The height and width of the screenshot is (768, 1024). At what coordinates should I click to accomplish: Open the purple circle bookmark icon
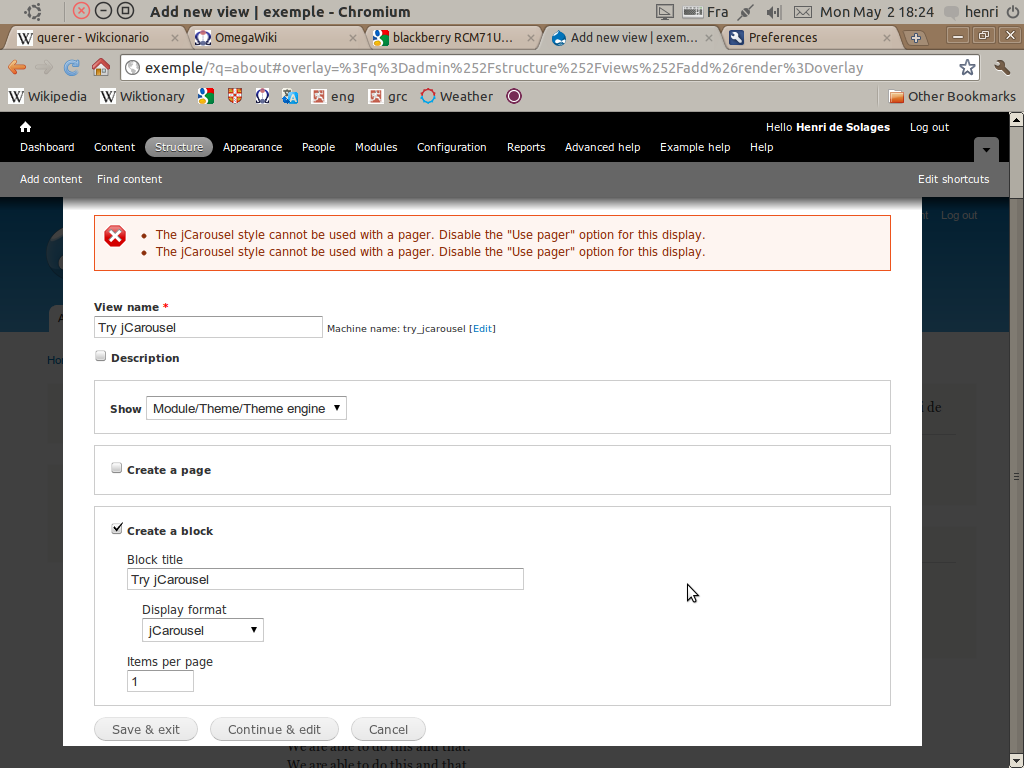[514, 97]
